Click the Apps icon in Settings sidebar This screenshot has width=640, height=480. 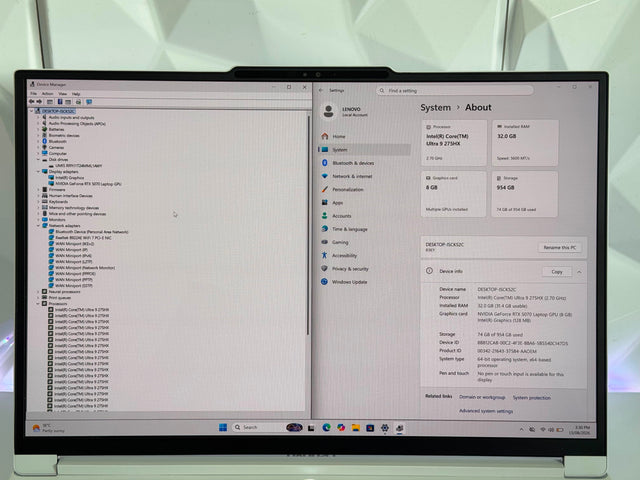coord(324,202)
